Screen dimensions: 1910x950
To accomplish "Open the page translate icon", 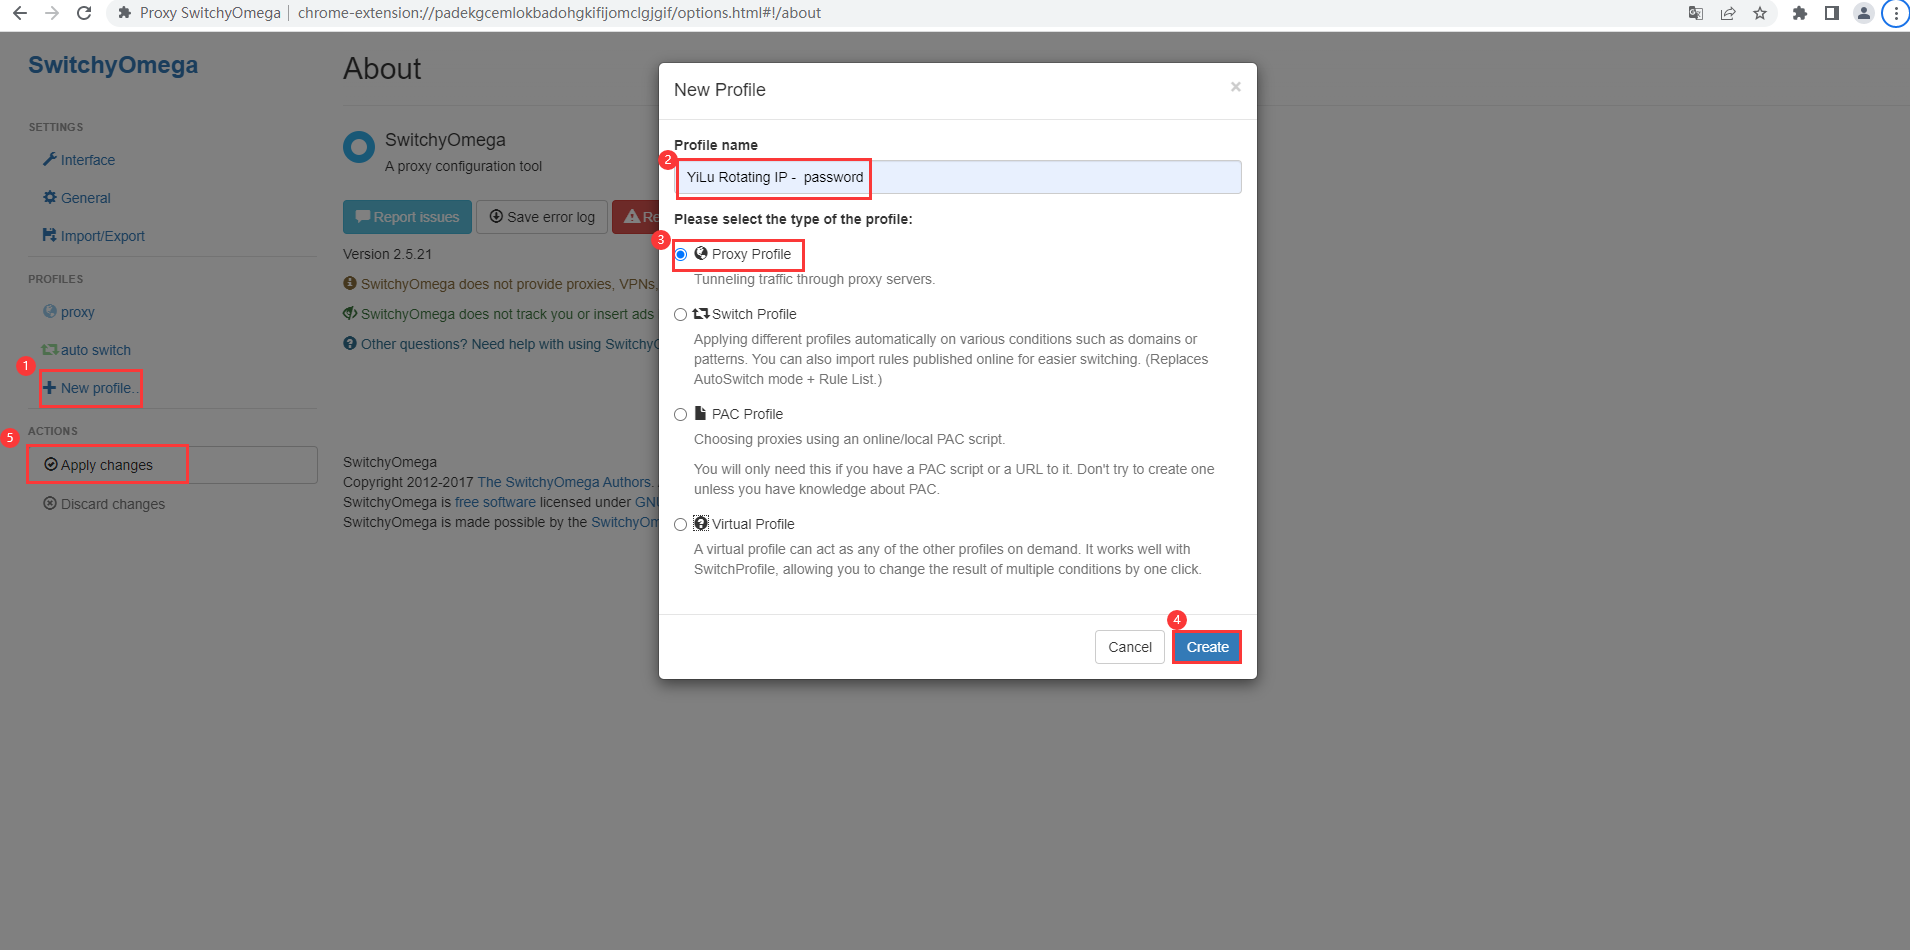I will [x=1696, y=13].
